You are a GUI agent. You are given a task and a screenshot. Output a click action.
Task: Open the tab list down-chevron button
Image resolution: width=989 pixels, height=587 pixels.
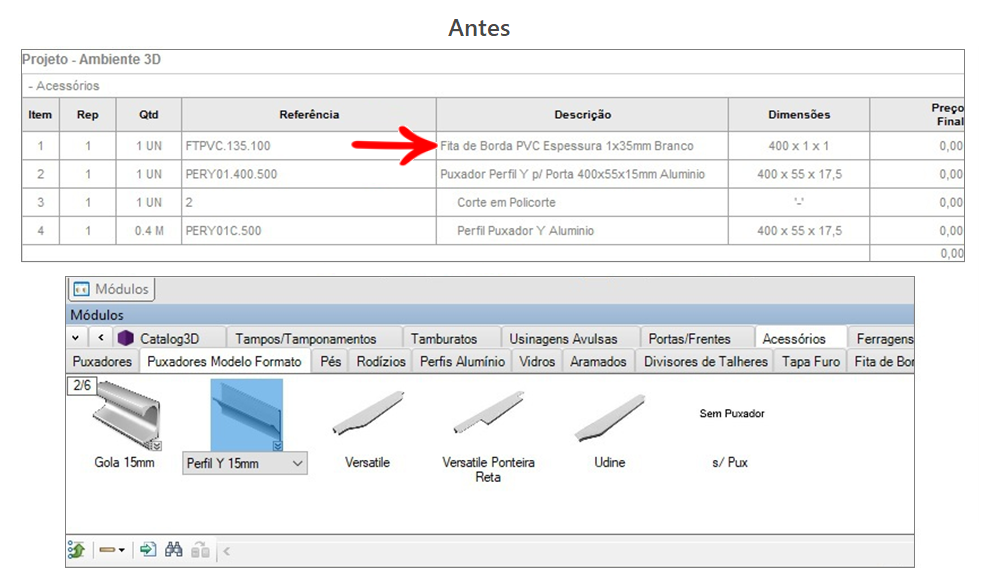pos(76,338)
